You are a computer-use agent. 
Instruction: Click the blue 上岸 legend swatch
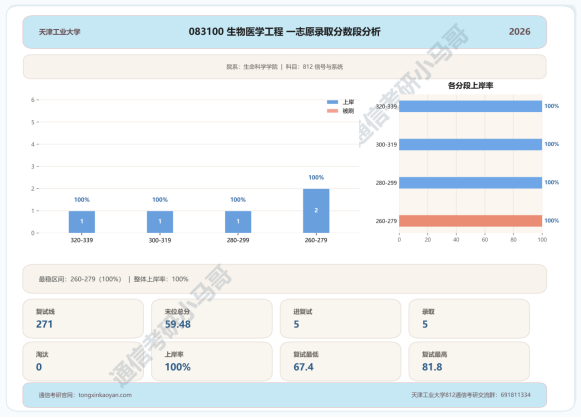pyautogui.click(x=332, y=102)
